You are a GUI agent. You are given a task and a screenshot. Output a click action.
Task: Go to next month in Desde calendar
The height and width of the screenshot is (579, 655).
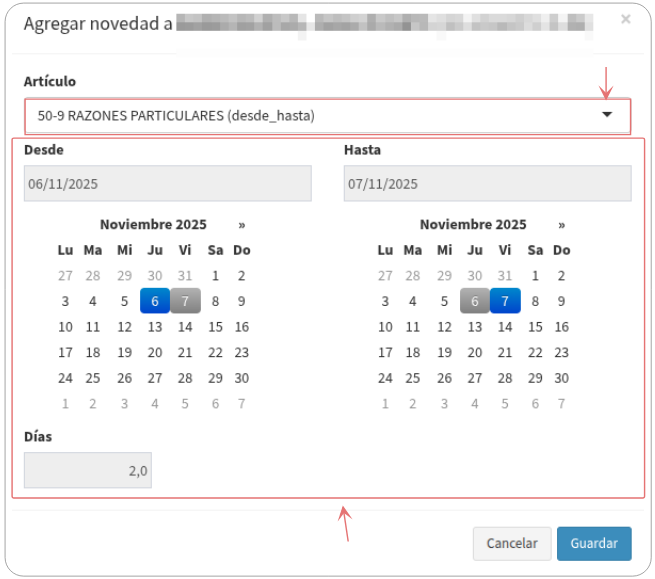pos(242,225)
